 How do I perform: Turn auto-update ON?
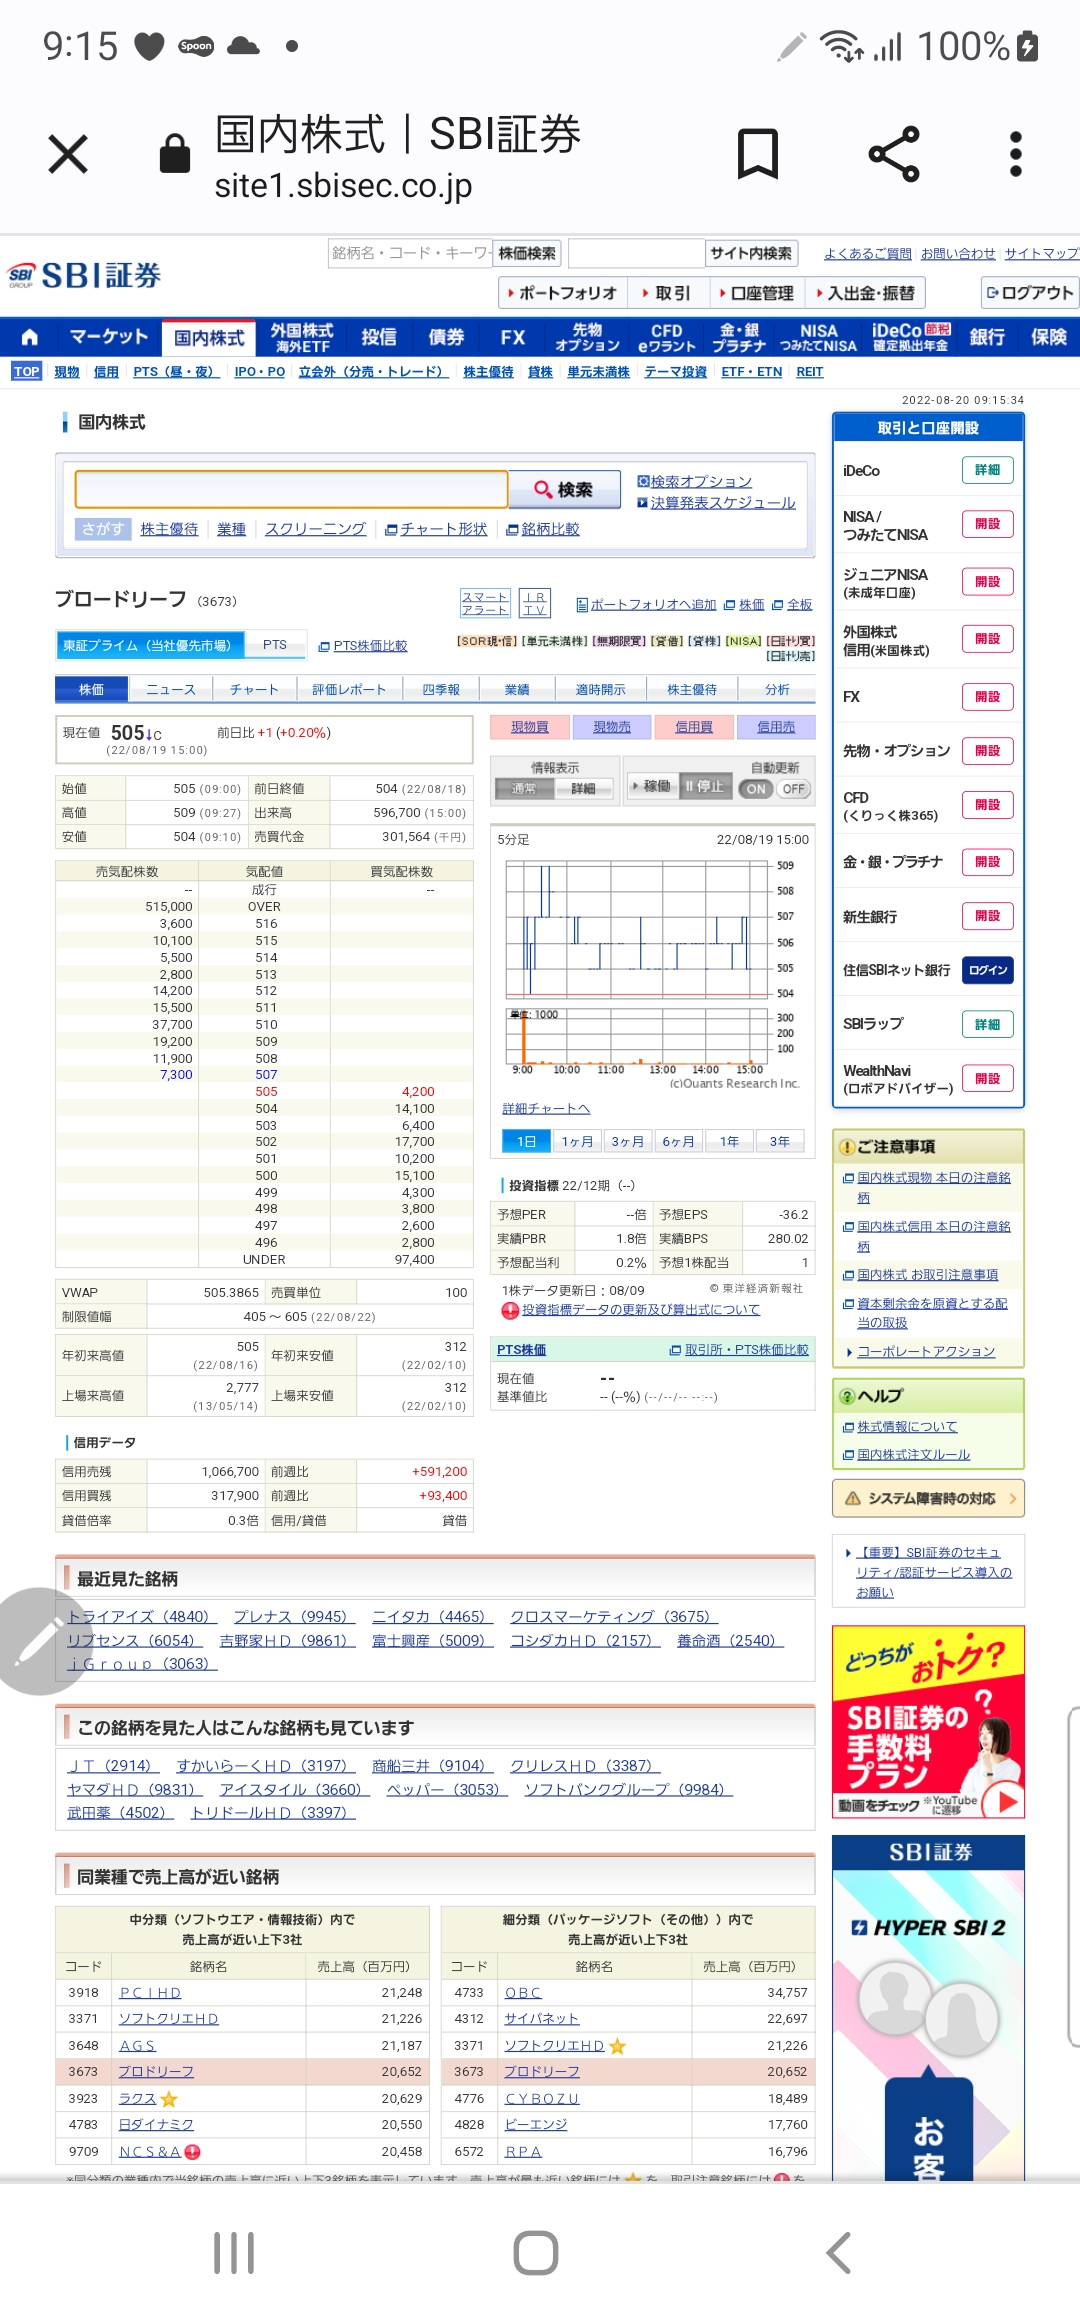tap(756, 789)
